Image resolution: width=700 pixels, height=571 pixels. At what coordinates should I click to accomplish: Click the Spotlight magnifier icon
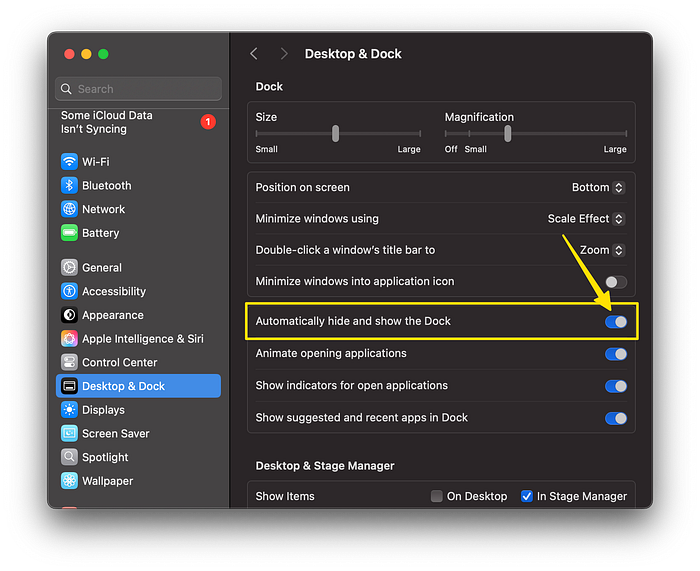tap(69, 457)
